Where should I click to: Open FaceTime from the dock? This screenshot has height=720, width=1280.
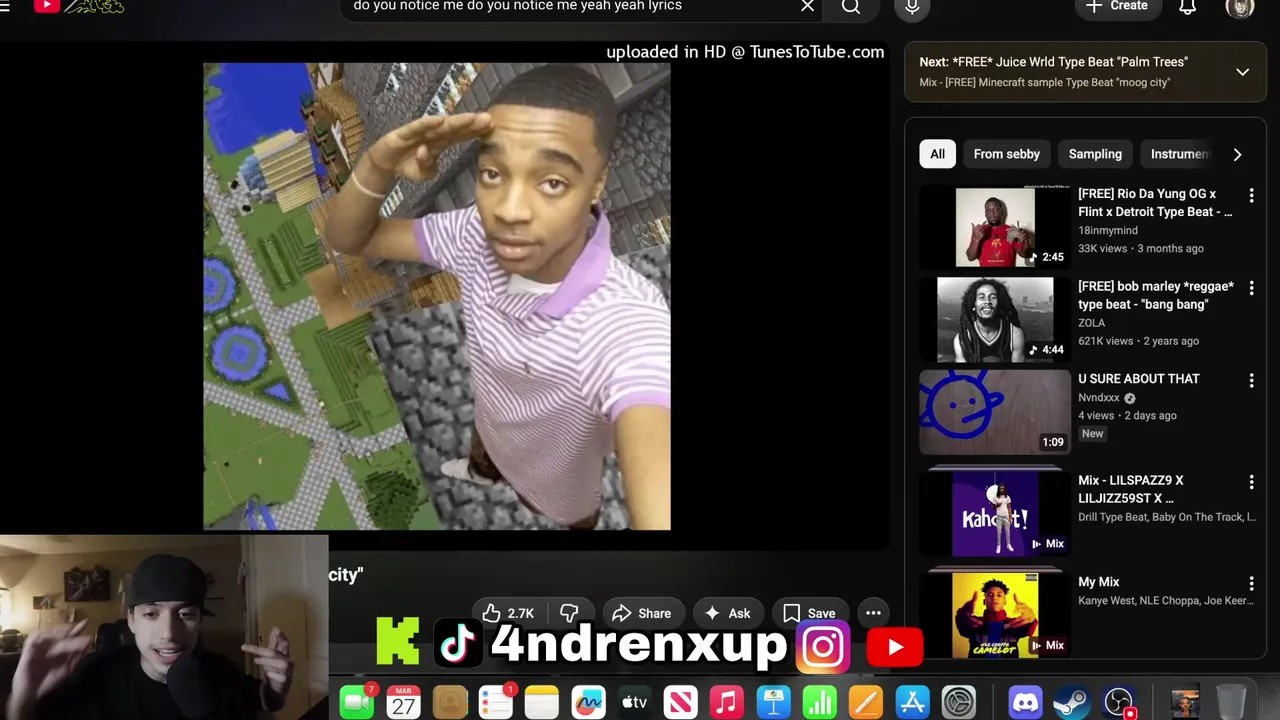[357, 702]
